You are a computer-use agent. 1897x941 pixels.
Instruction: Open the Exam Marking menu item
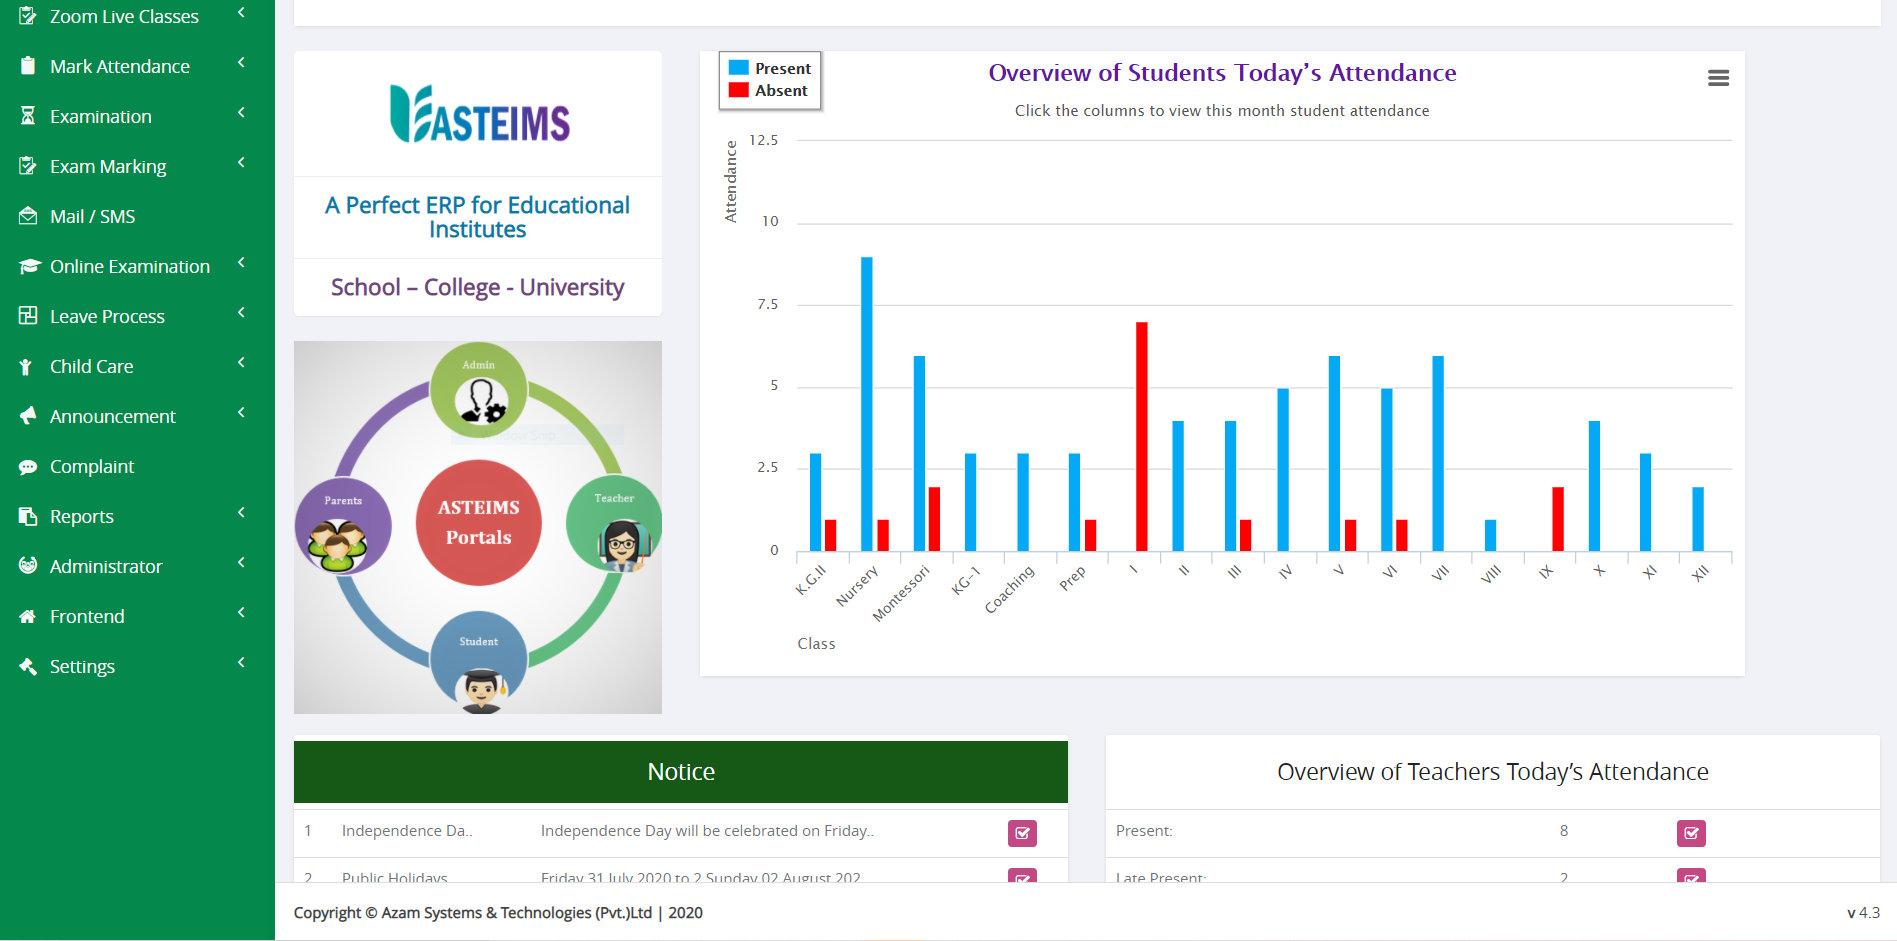click(108, 166)
